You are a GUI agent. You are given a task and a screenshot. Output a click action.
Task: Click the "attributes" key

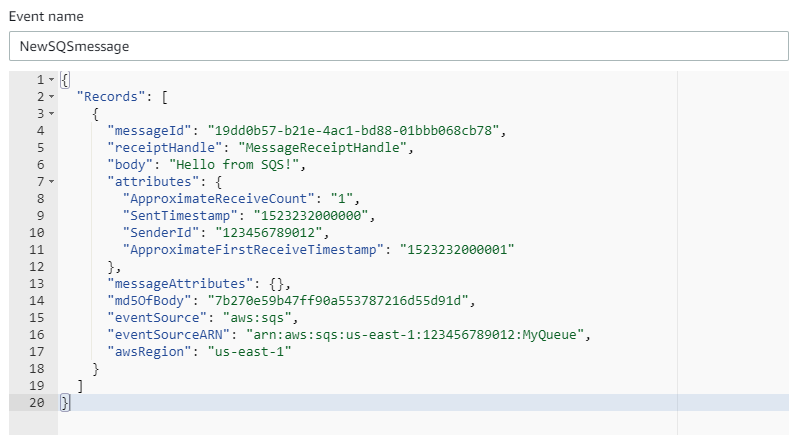pyautogui.click(x=153, y=182)
